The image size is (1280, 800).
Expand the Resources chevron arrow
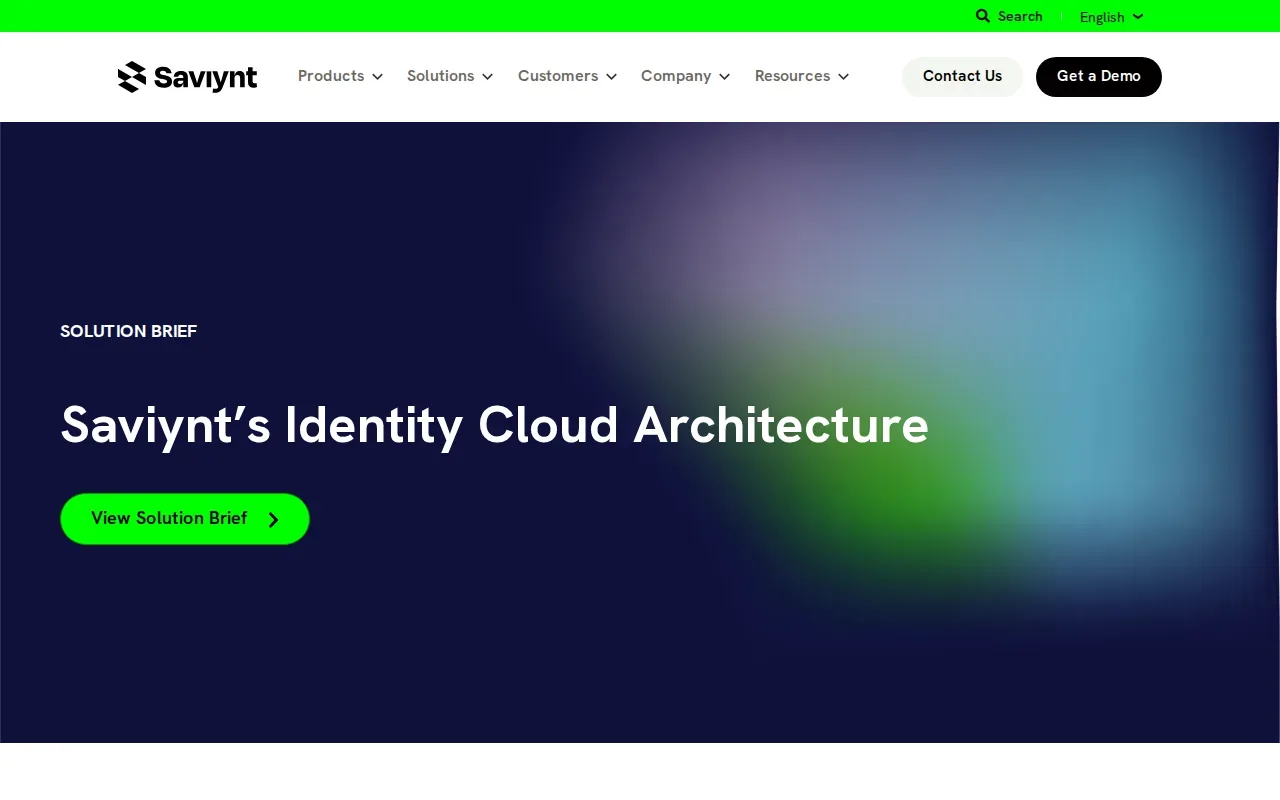click(843, 77)
